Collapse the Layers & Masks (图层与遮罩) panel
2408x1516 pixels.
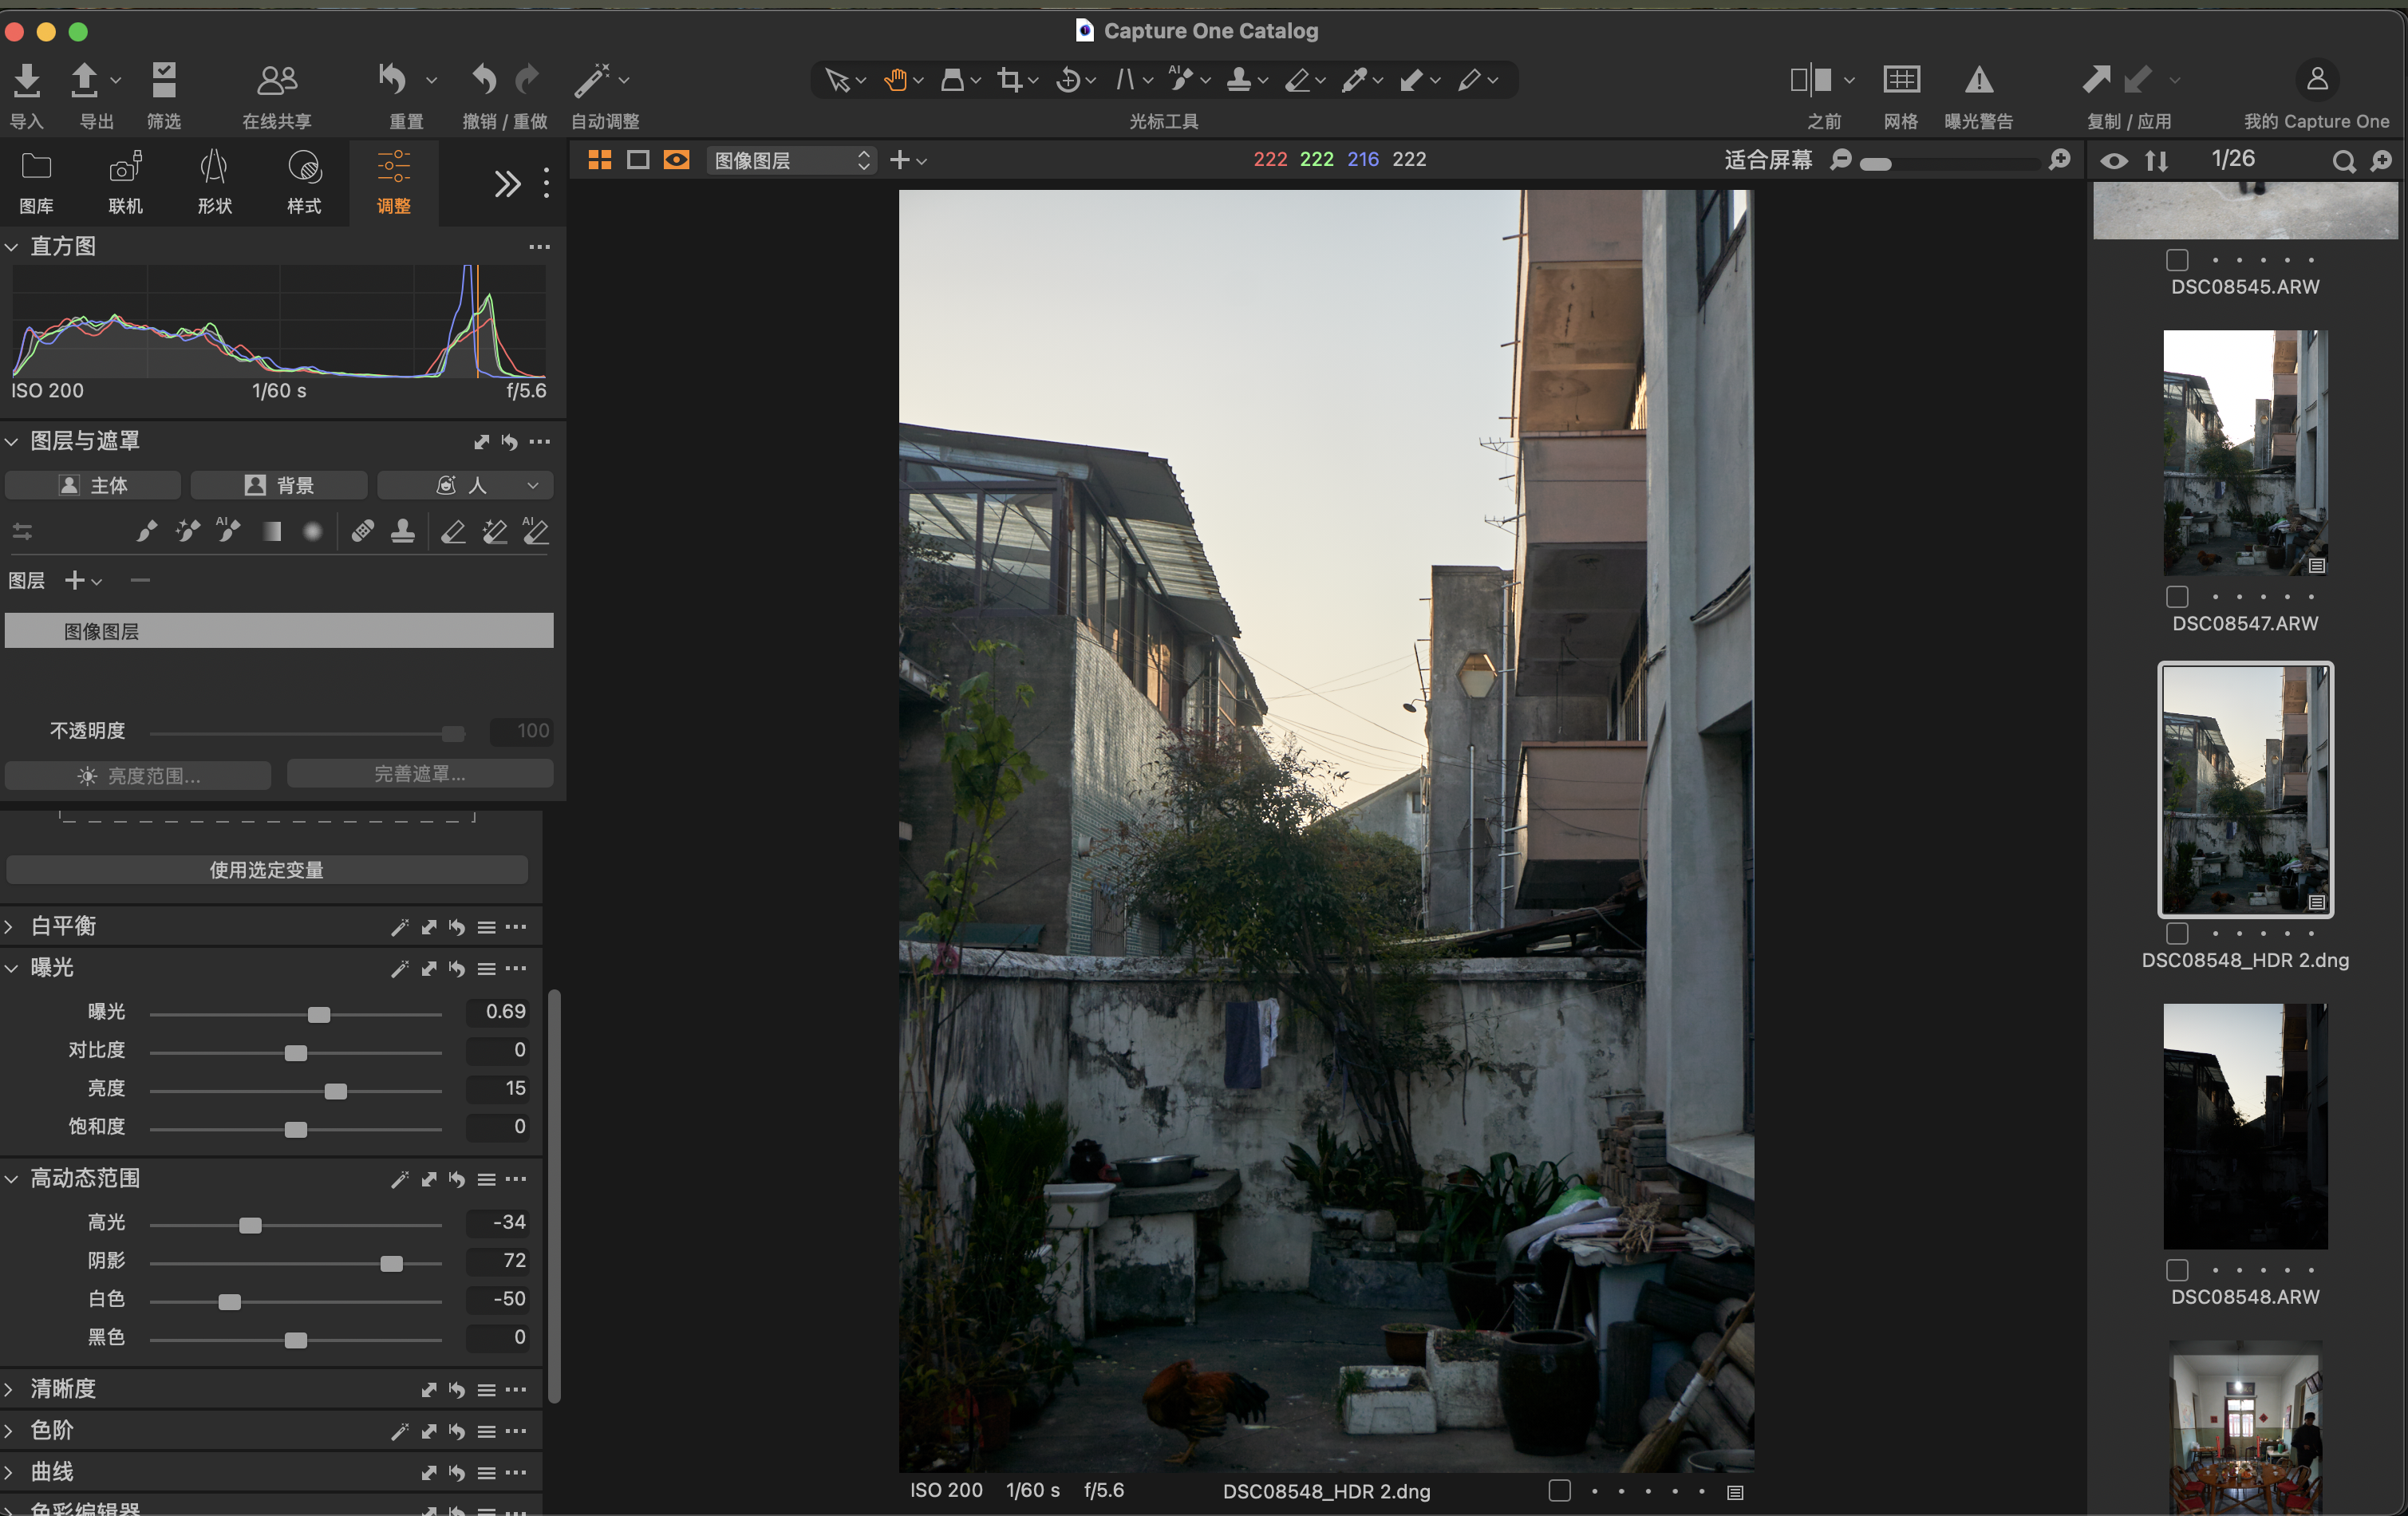click(12, 441)
